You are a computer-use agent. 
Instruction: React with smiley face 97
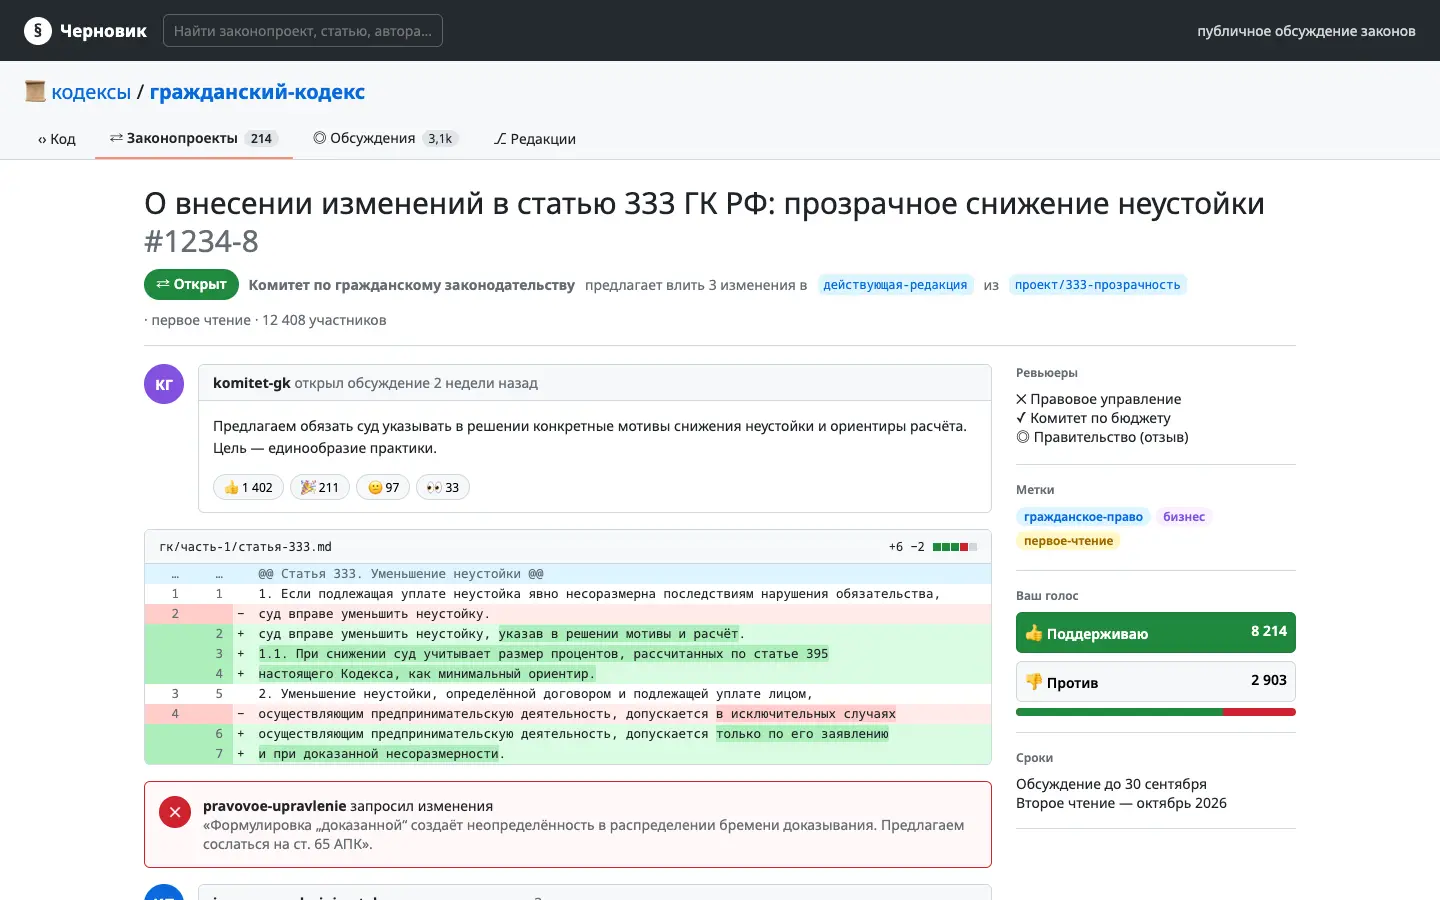point(383,487)
